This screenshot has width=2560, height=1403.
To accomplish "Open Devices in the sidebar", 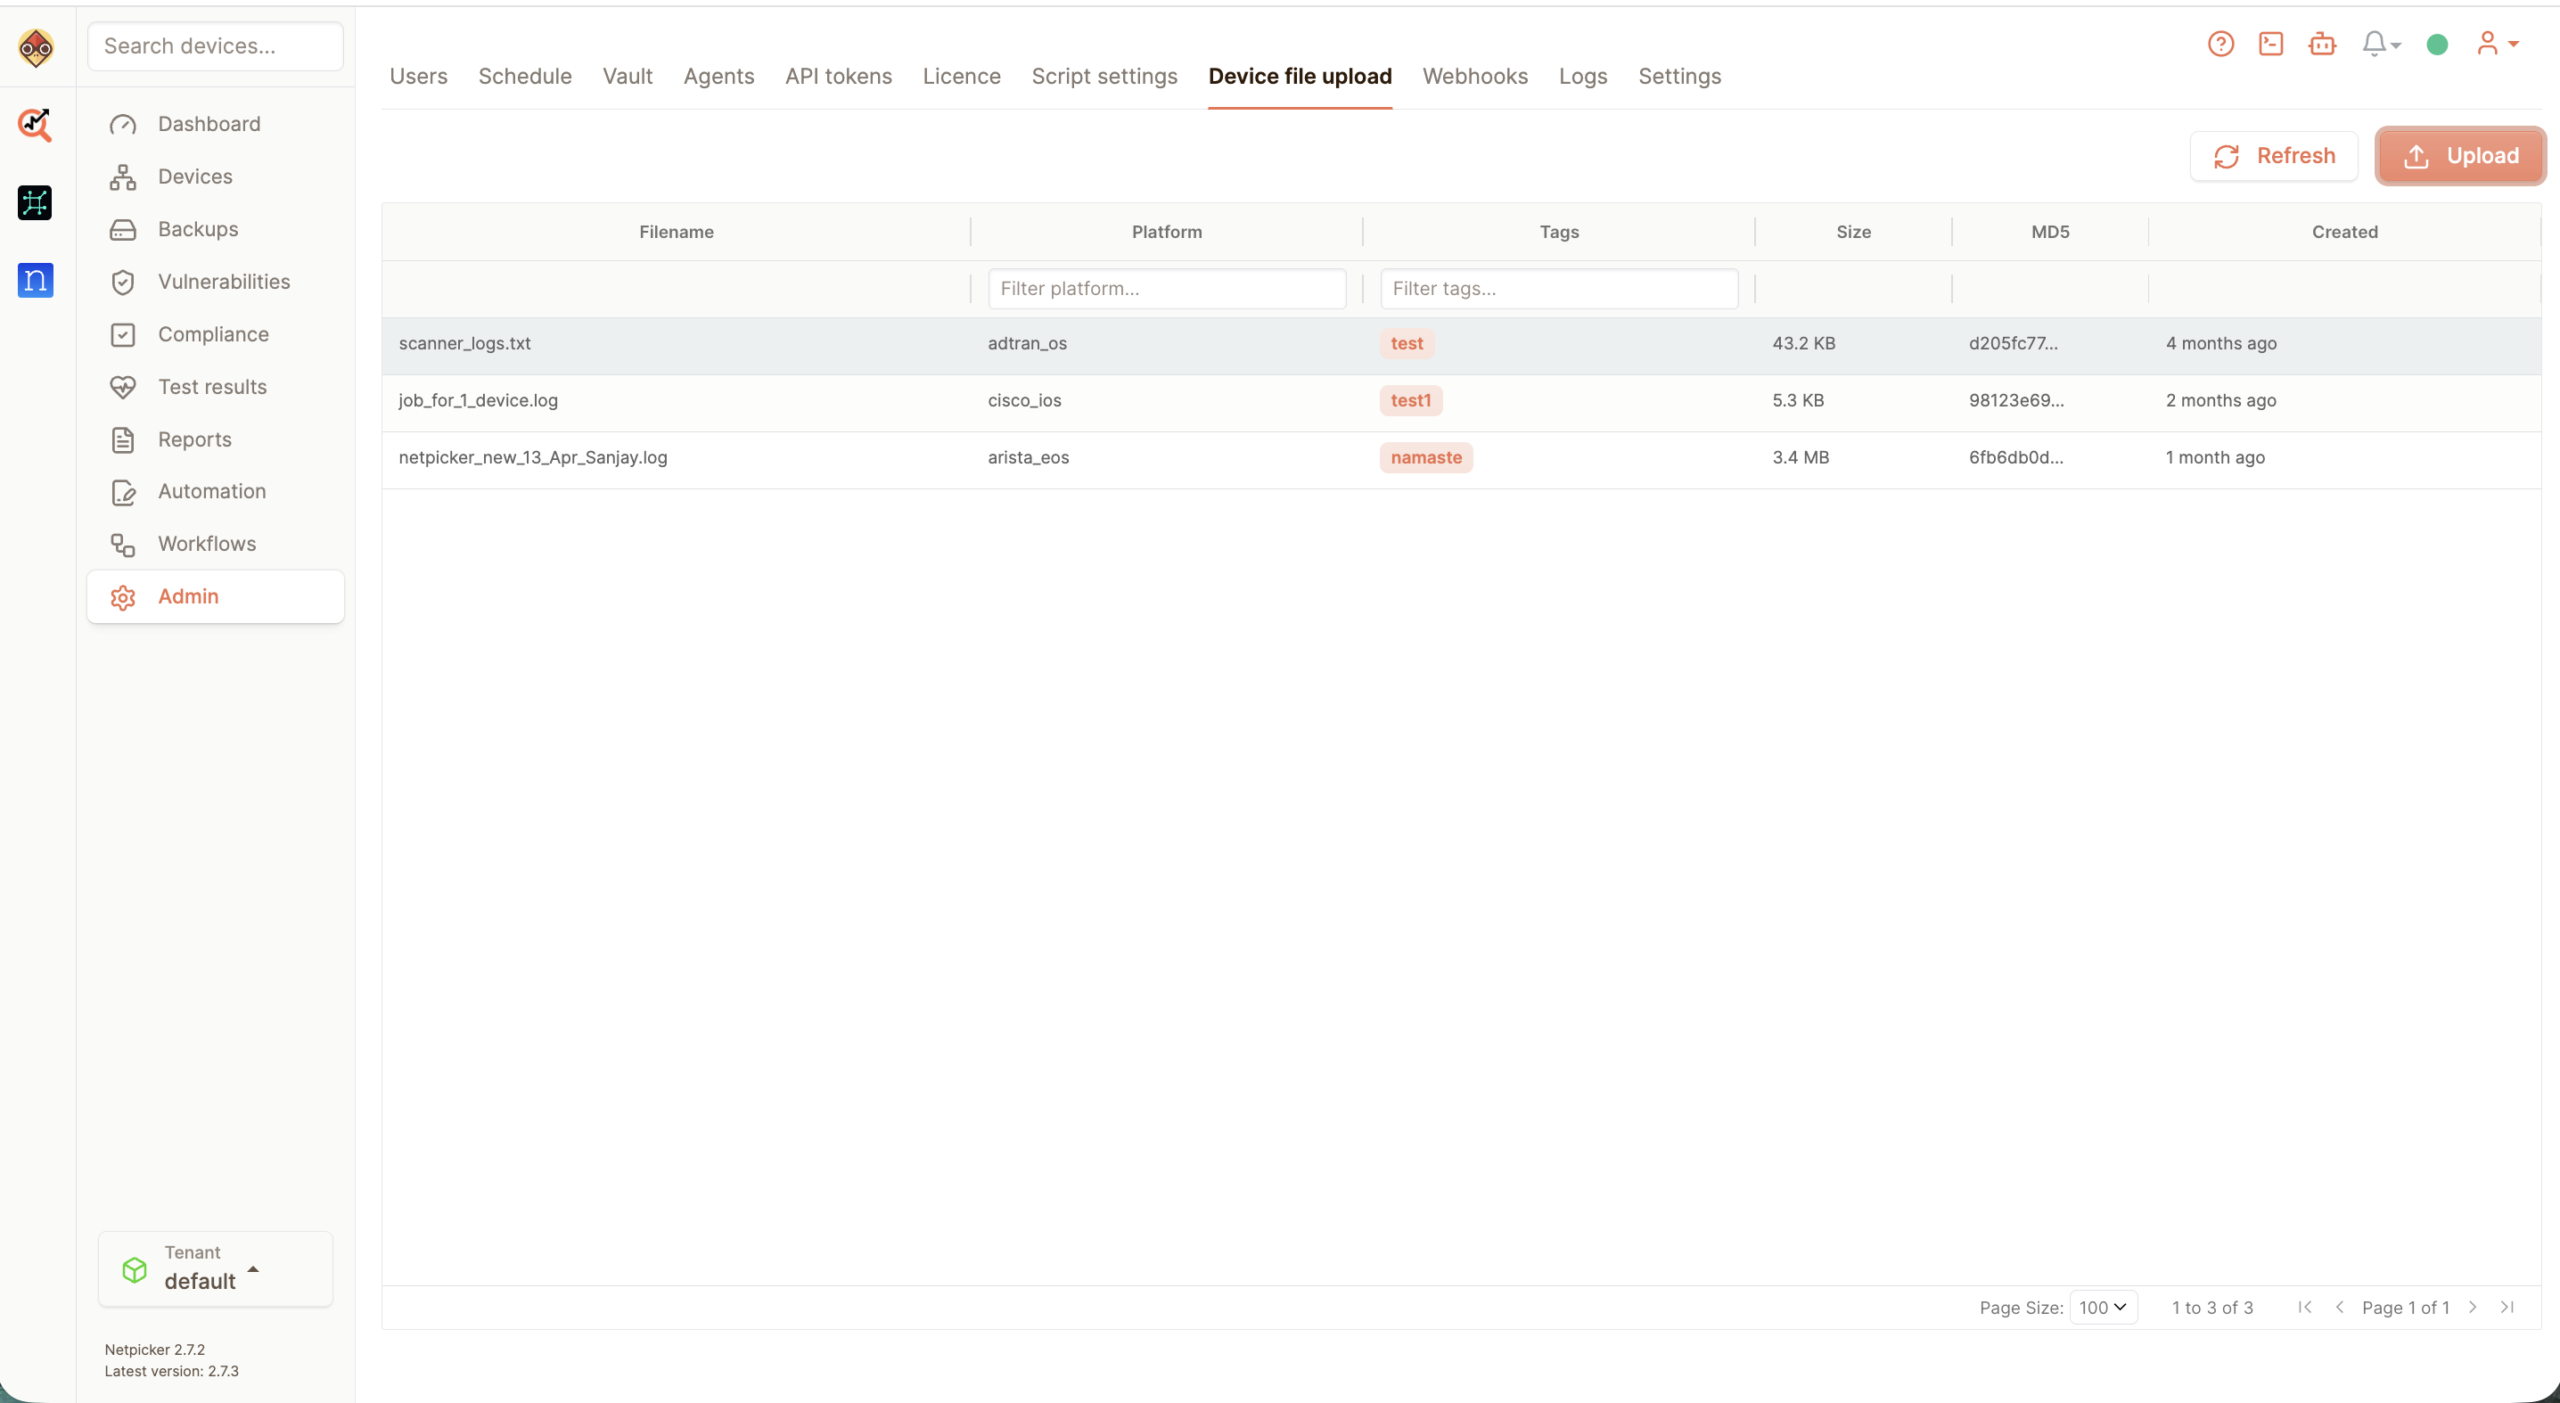I will [x=215, y=177].
